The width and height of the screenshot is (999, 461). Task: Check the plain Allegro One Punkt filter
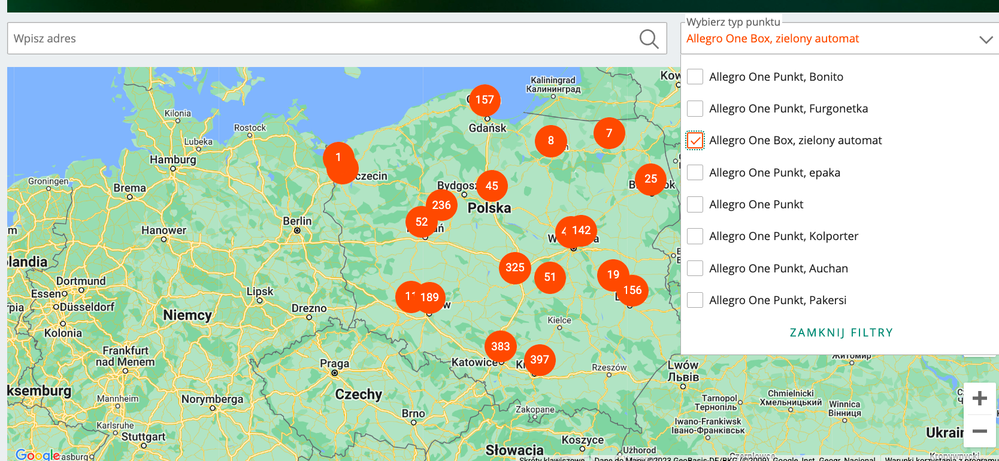695,204
